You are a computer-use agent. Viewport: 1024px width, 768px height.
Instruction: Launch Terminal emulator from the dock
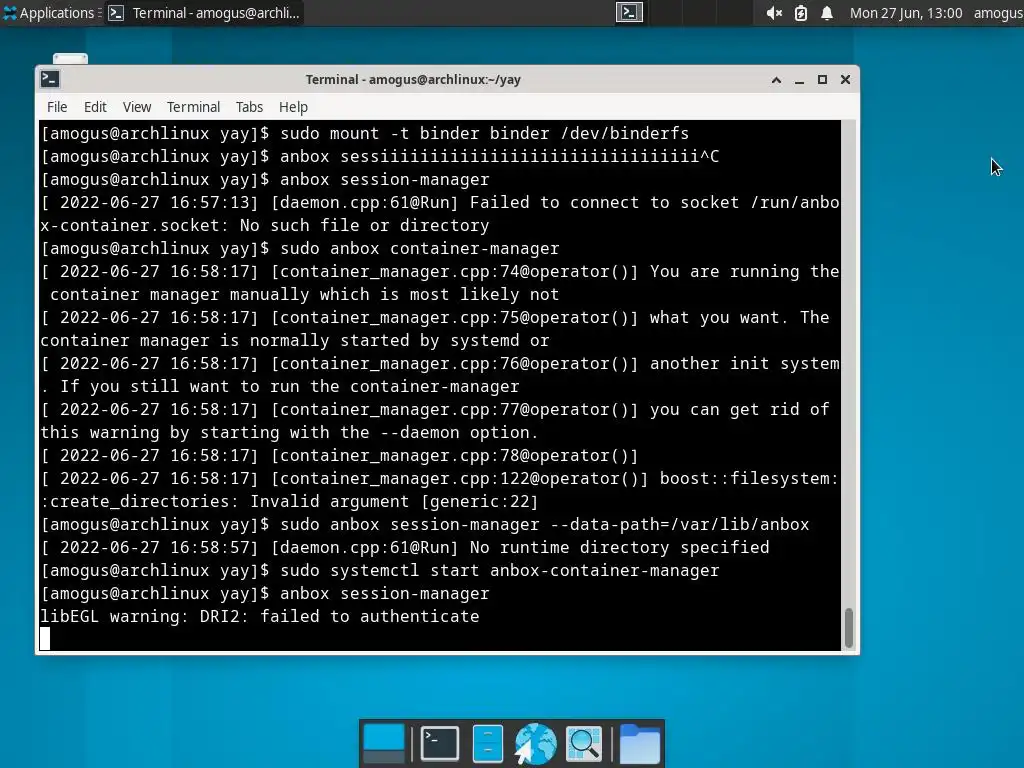point(440,743)
